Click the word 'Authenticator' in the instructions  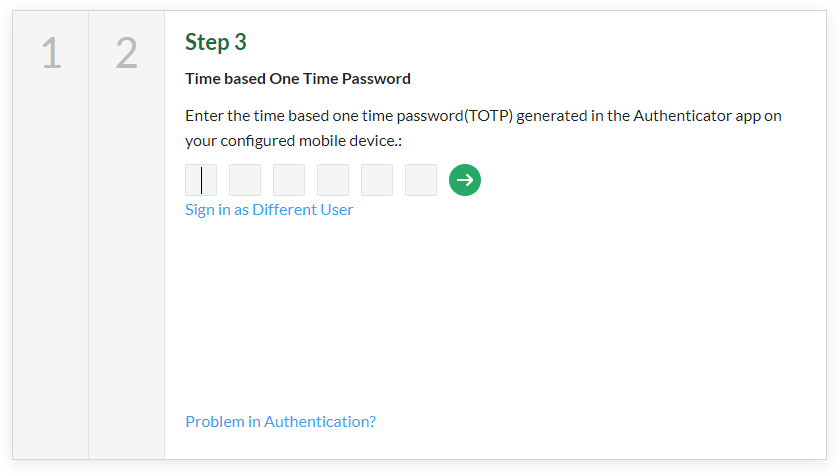[680, 116]
